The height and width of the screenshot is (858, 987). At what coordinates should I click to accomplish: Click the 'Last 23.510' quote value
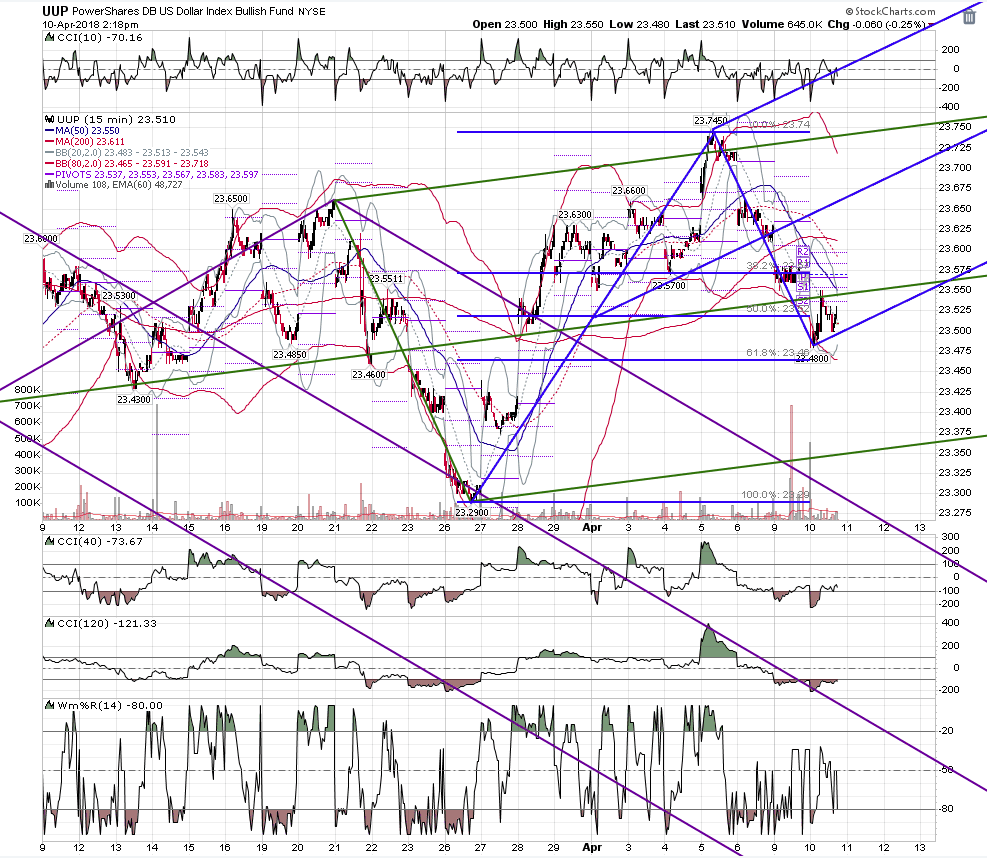(705, 25)
